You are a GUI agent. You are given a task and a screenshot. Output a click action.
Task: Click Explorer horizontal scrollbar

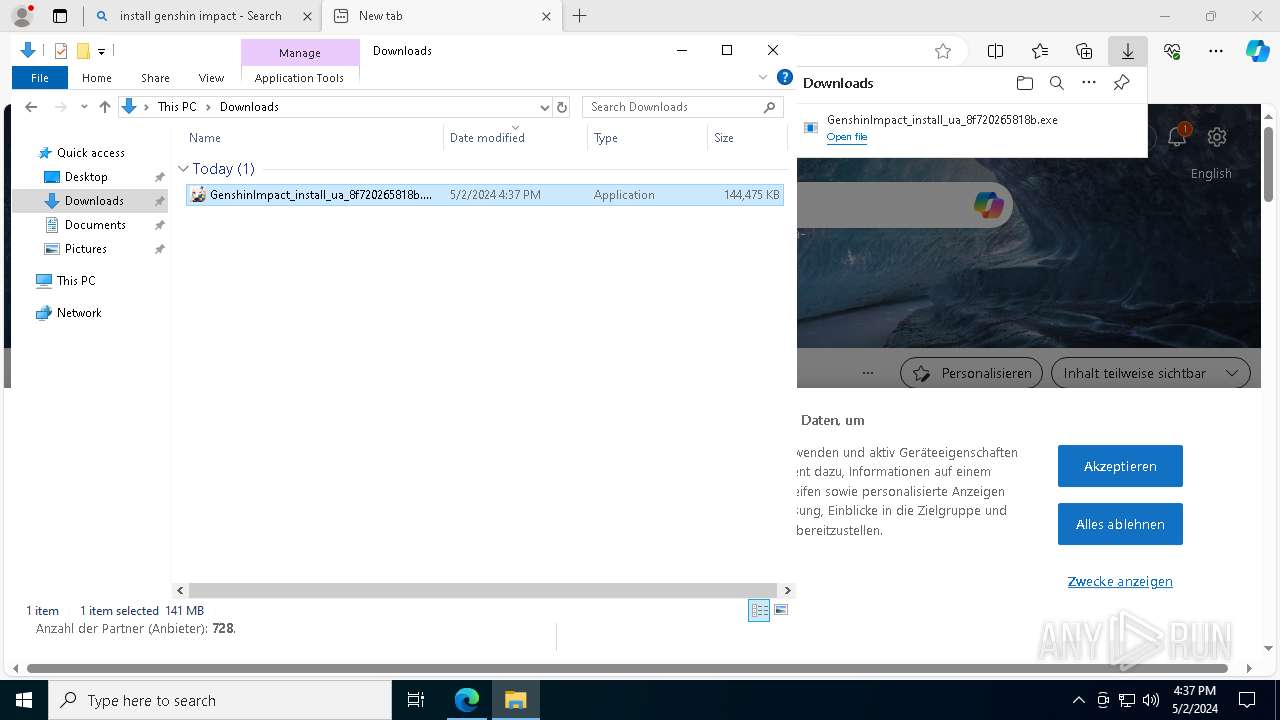[x=483, y=591]
